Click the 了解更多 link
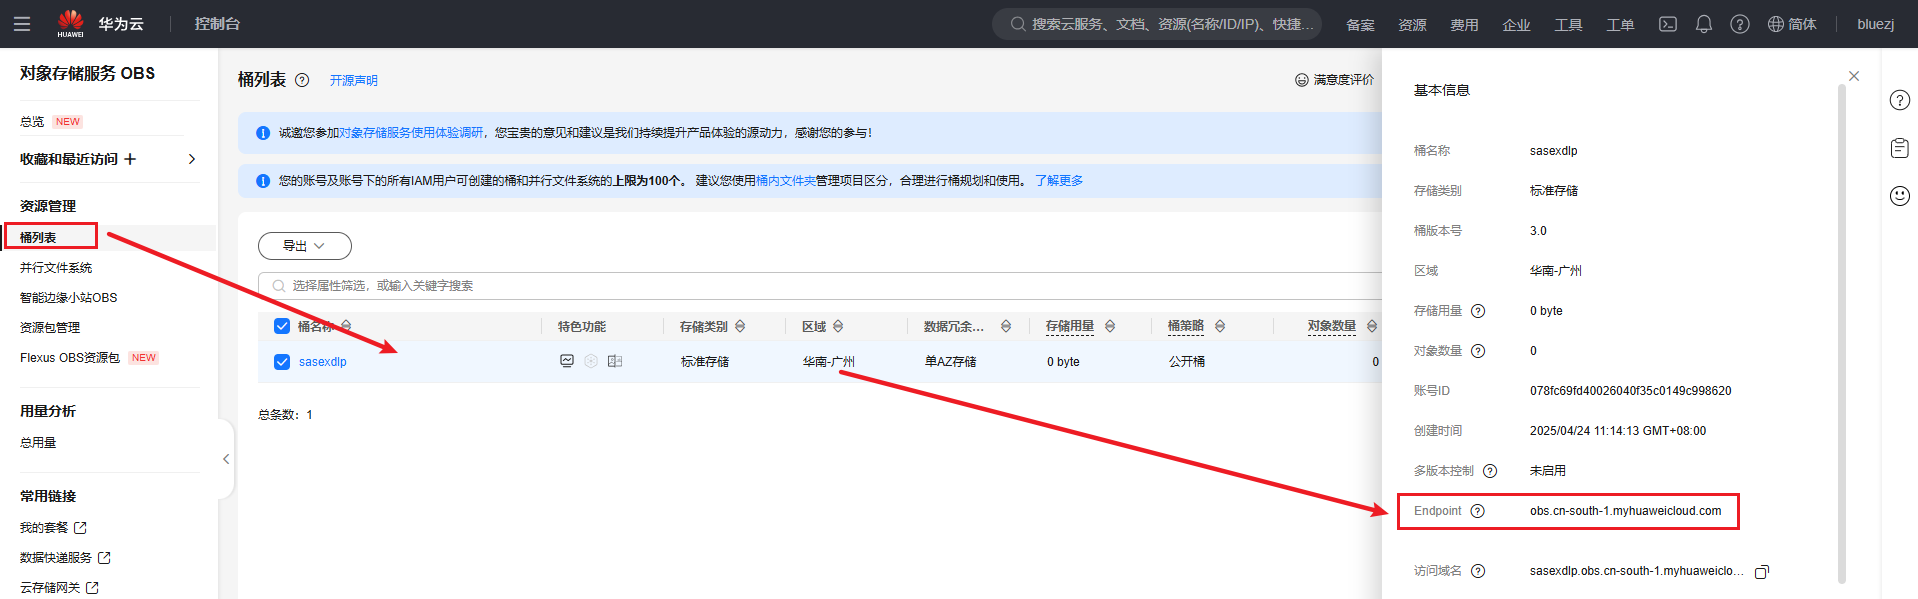This screenshot has height=599, width=1918. pyautogui.click(x=1058, y=181)
